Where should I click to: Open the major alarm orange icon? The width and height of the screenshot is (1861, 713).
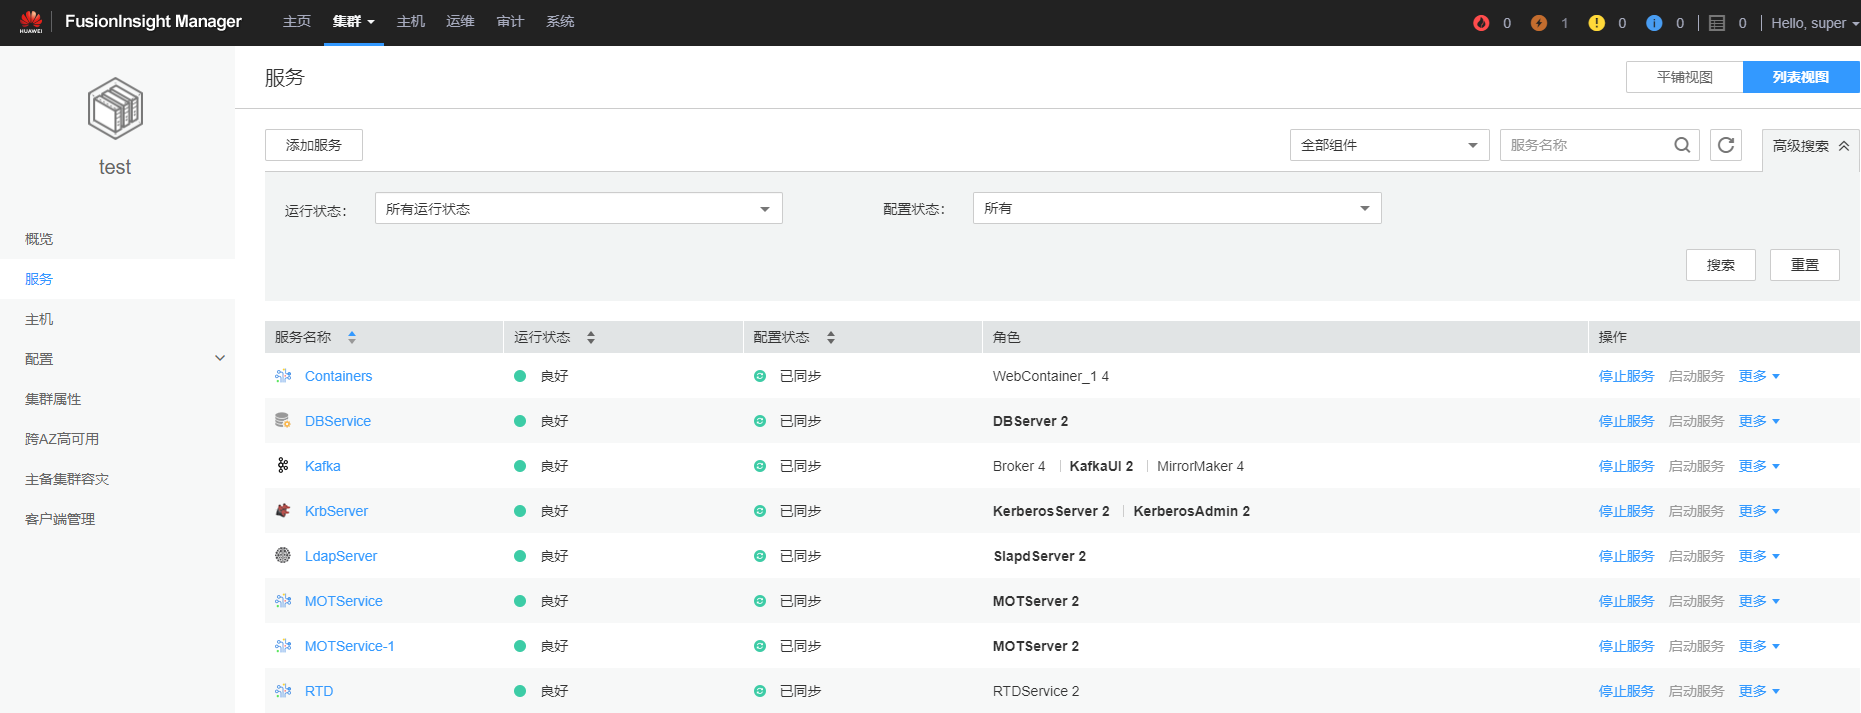[x=1539, y=23]
